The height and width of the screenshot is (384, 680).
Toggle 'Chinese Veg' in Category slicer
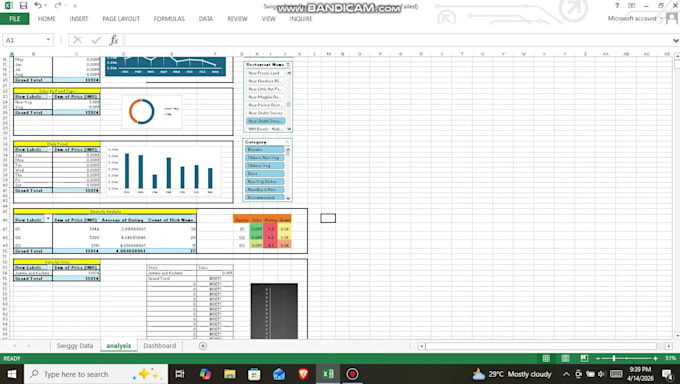click(x=265, y=166)
